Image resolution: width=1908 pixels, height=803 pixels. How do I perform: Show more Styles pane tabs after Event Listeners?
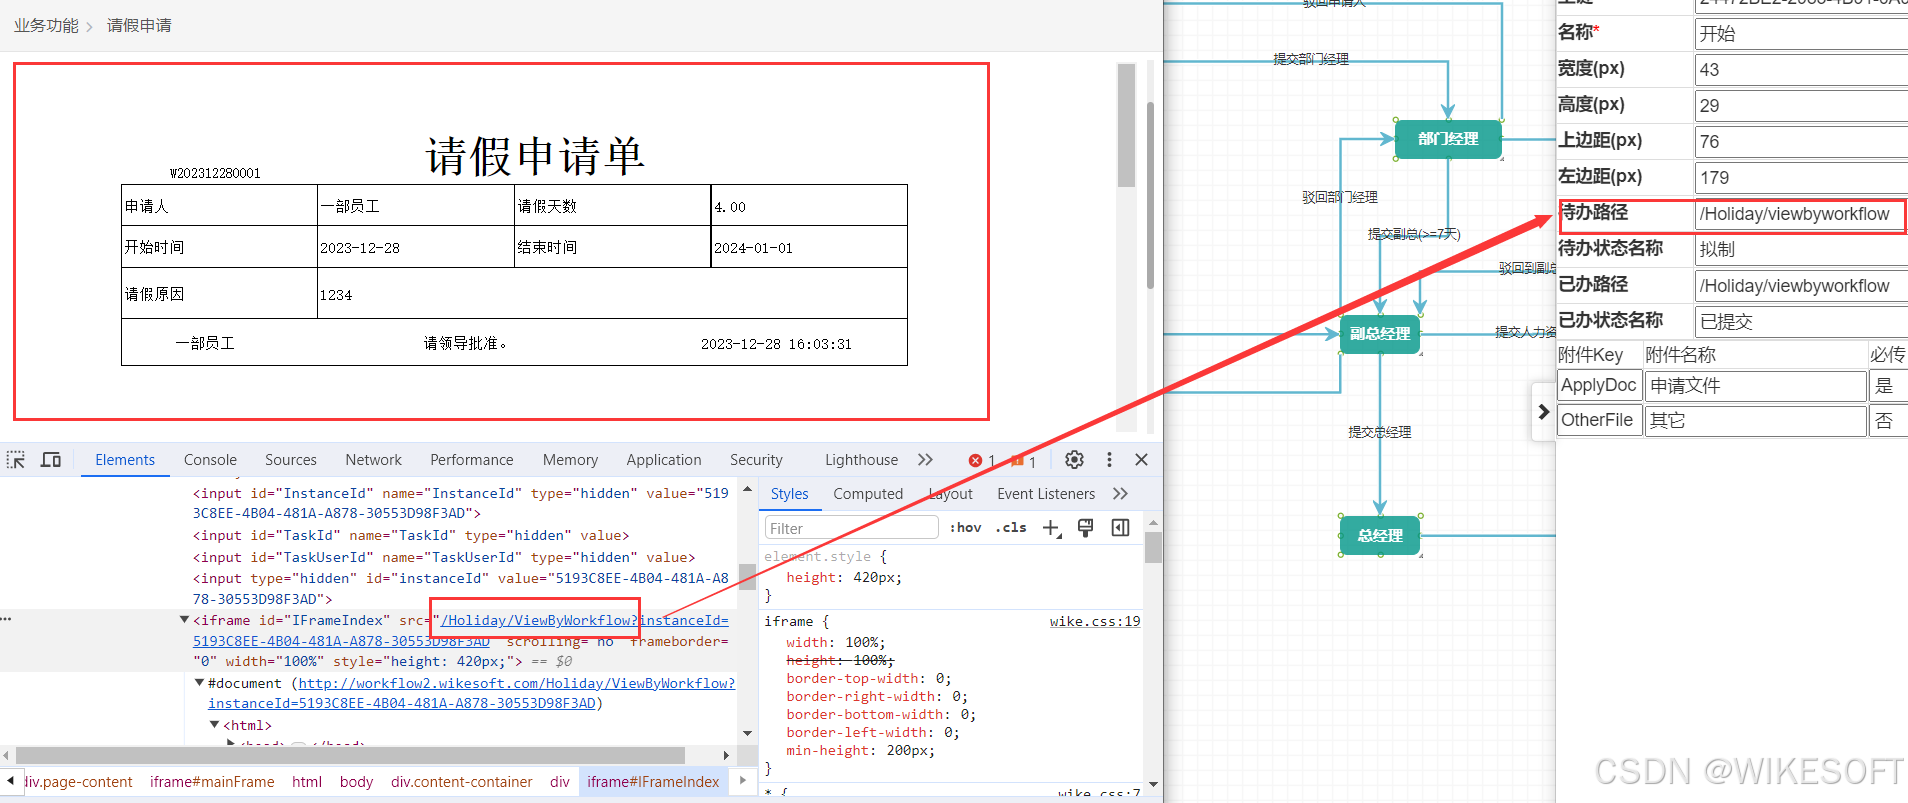(1120, 494)
